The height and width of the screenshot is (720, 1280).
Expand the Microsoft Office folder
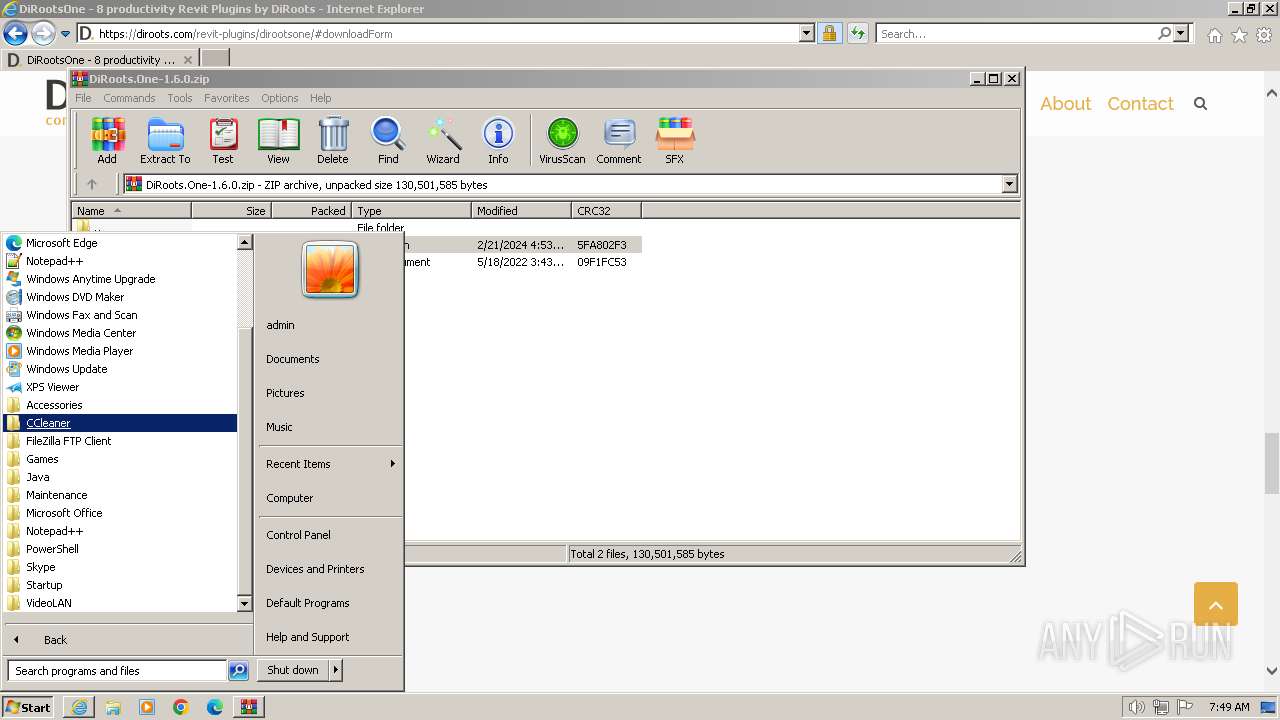[x=64, y=513]
